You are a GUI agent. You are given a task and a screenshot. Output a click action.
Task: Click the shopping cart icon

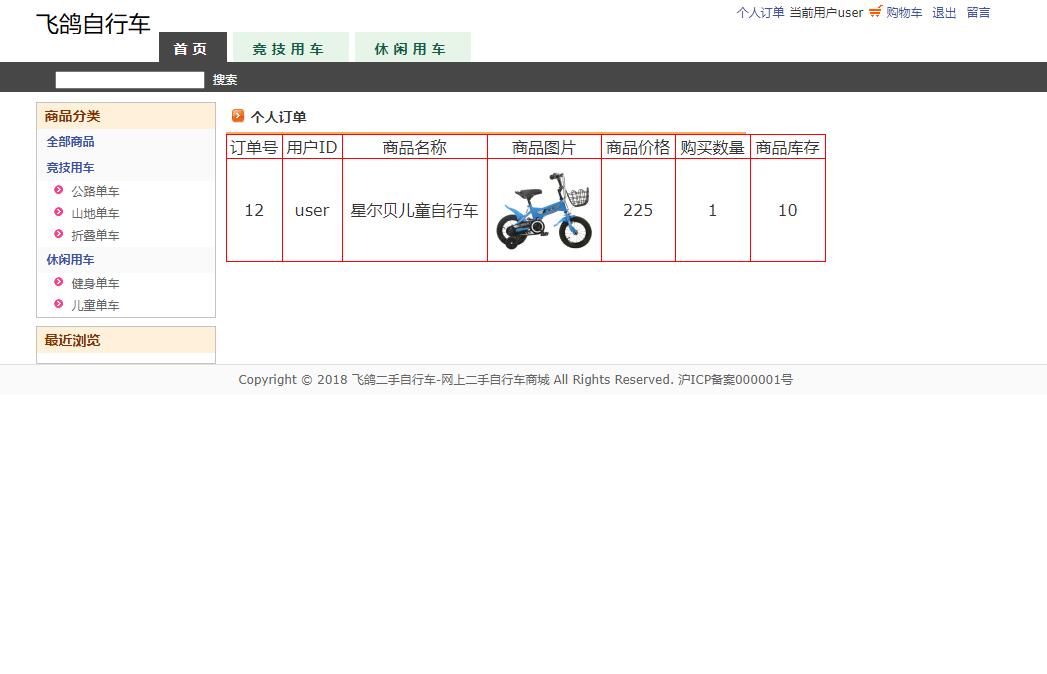[x=875, y=12]
